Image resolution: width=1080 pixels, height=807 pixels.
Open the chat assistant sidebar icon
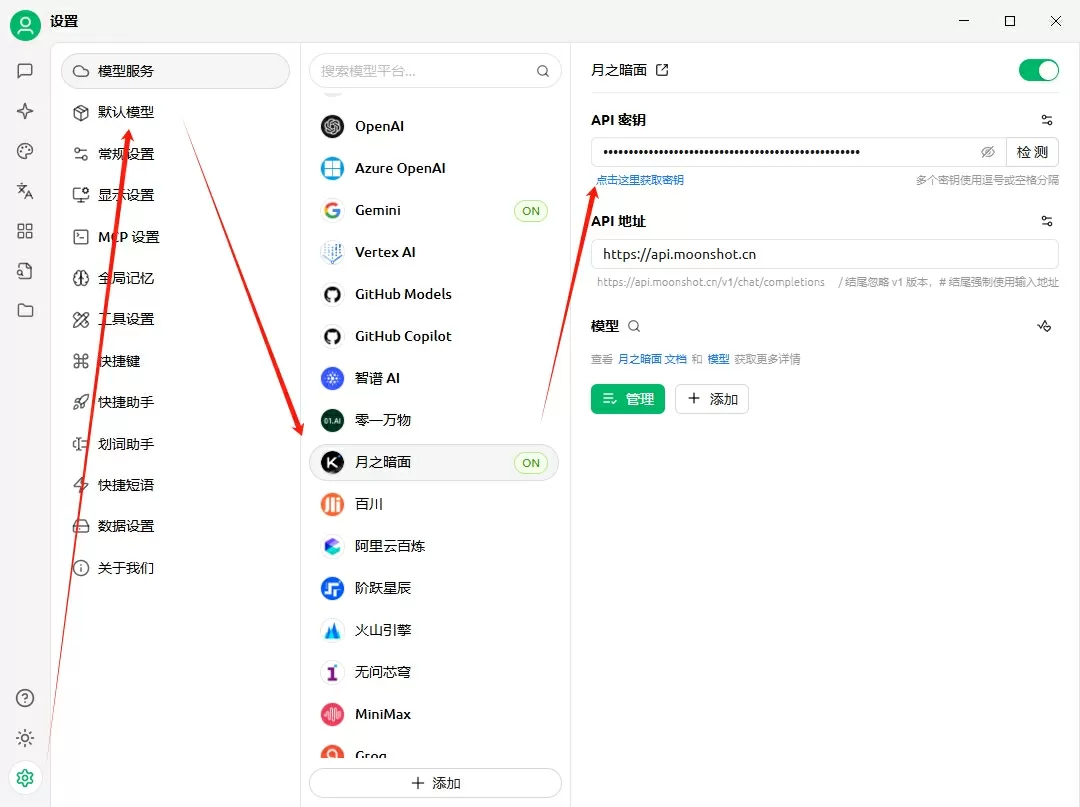click(x=25, y=71)
